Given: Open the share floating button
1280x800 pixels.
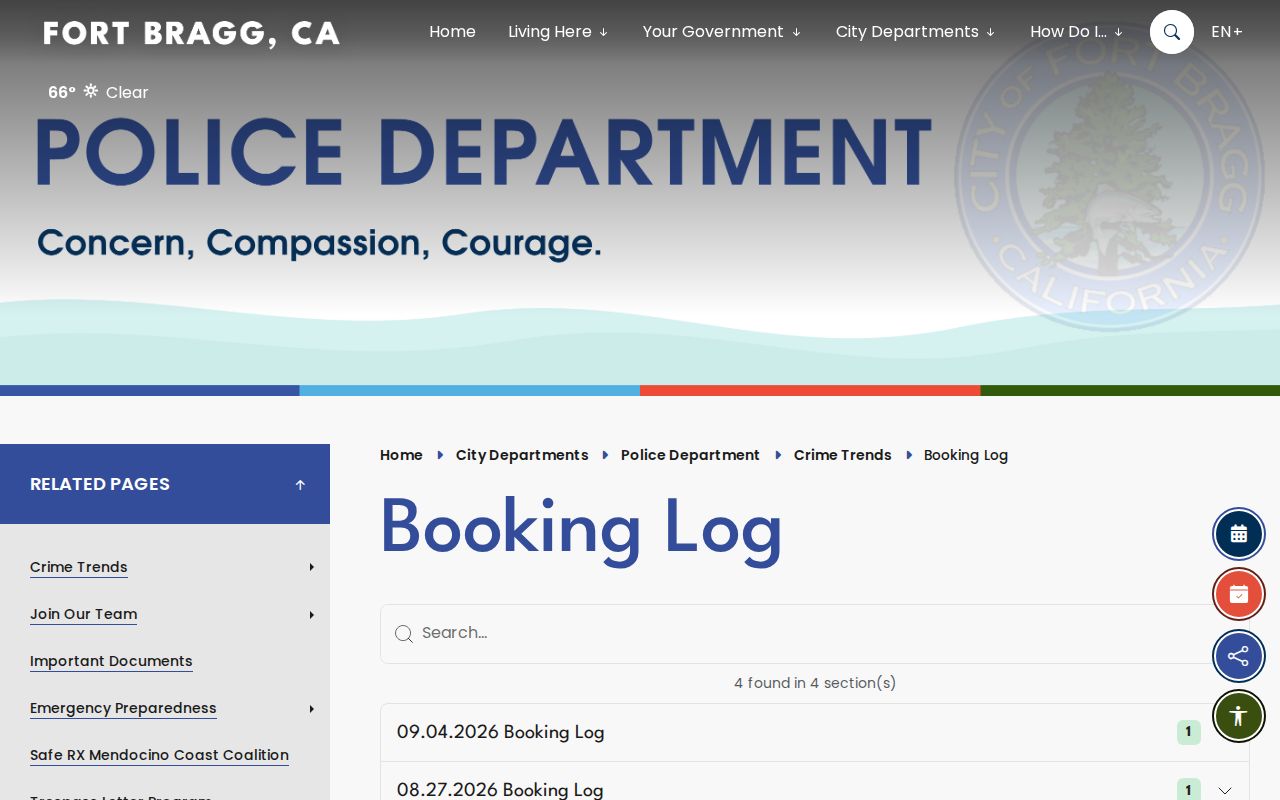Looking at the screenshot, I should pos(1239,656).
